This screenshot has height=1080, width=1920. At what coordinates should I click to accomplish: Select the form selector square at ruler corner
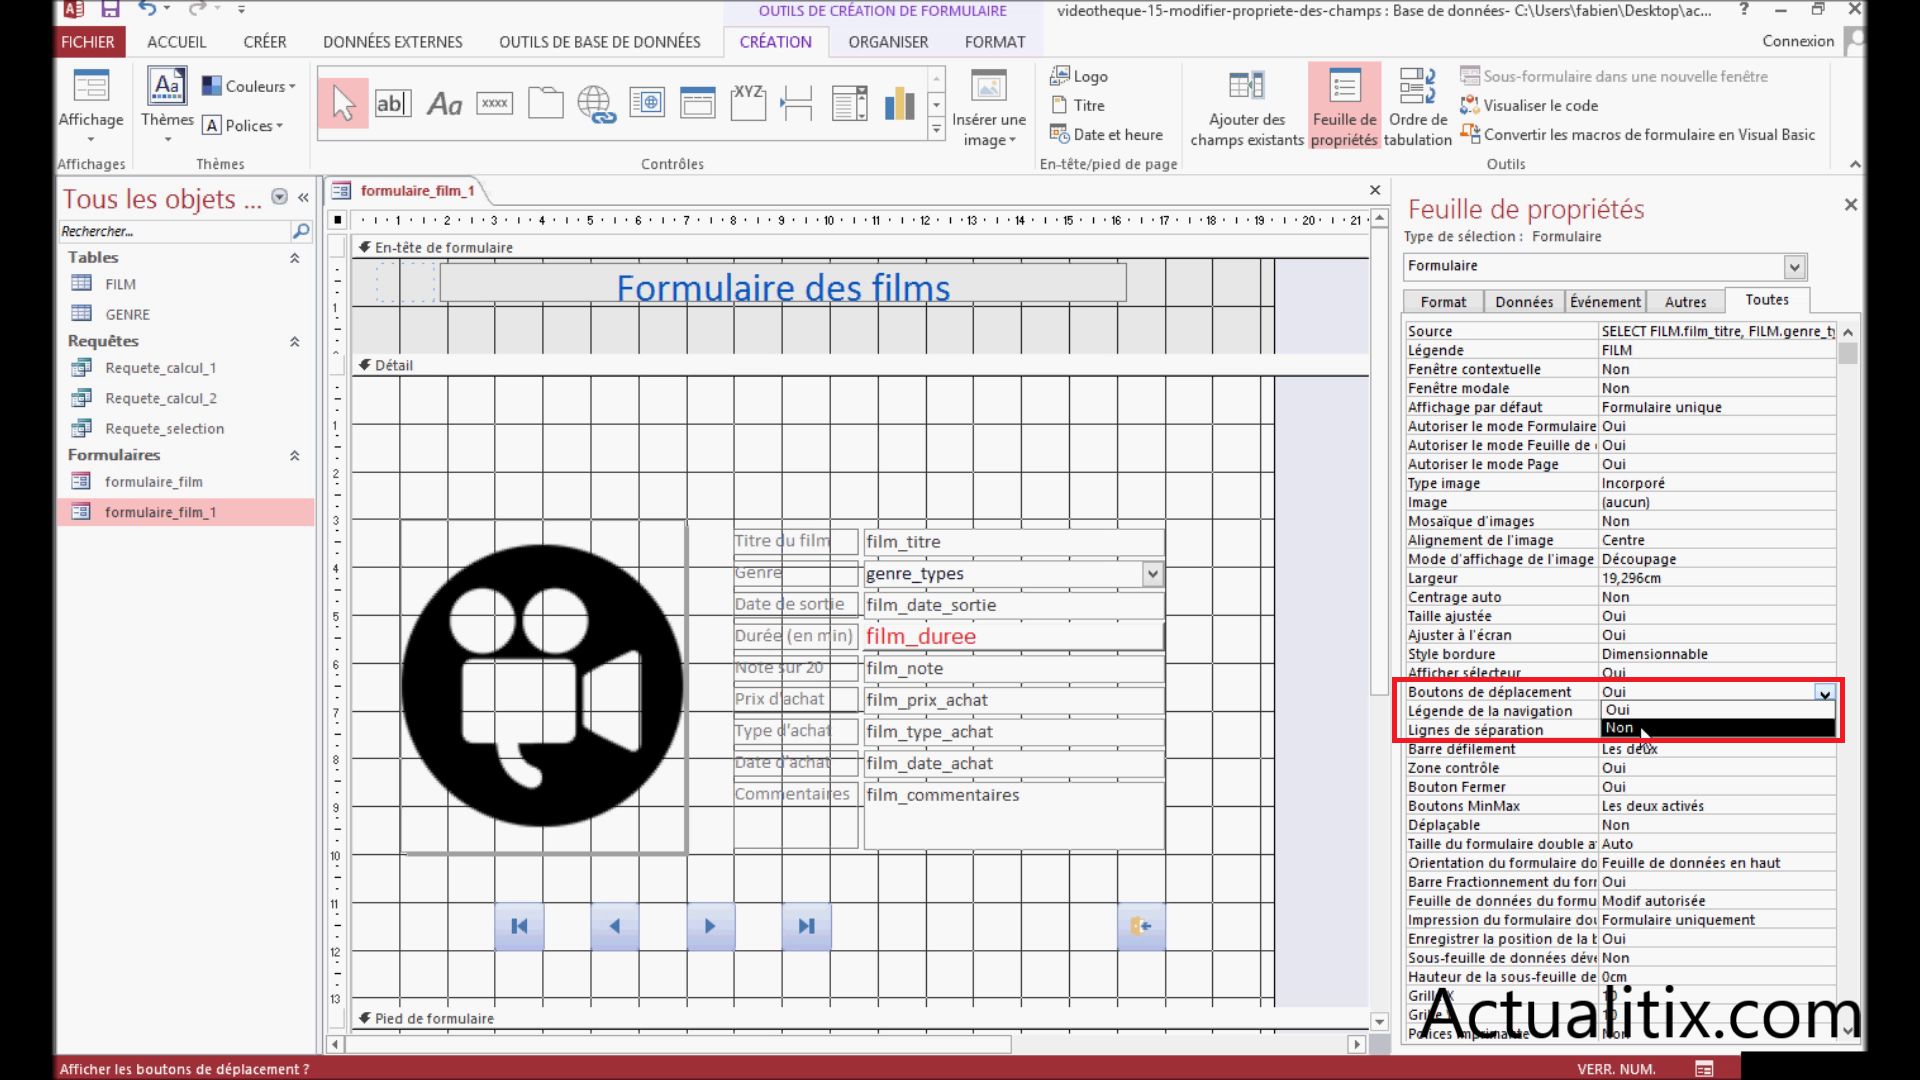point(338,220)
